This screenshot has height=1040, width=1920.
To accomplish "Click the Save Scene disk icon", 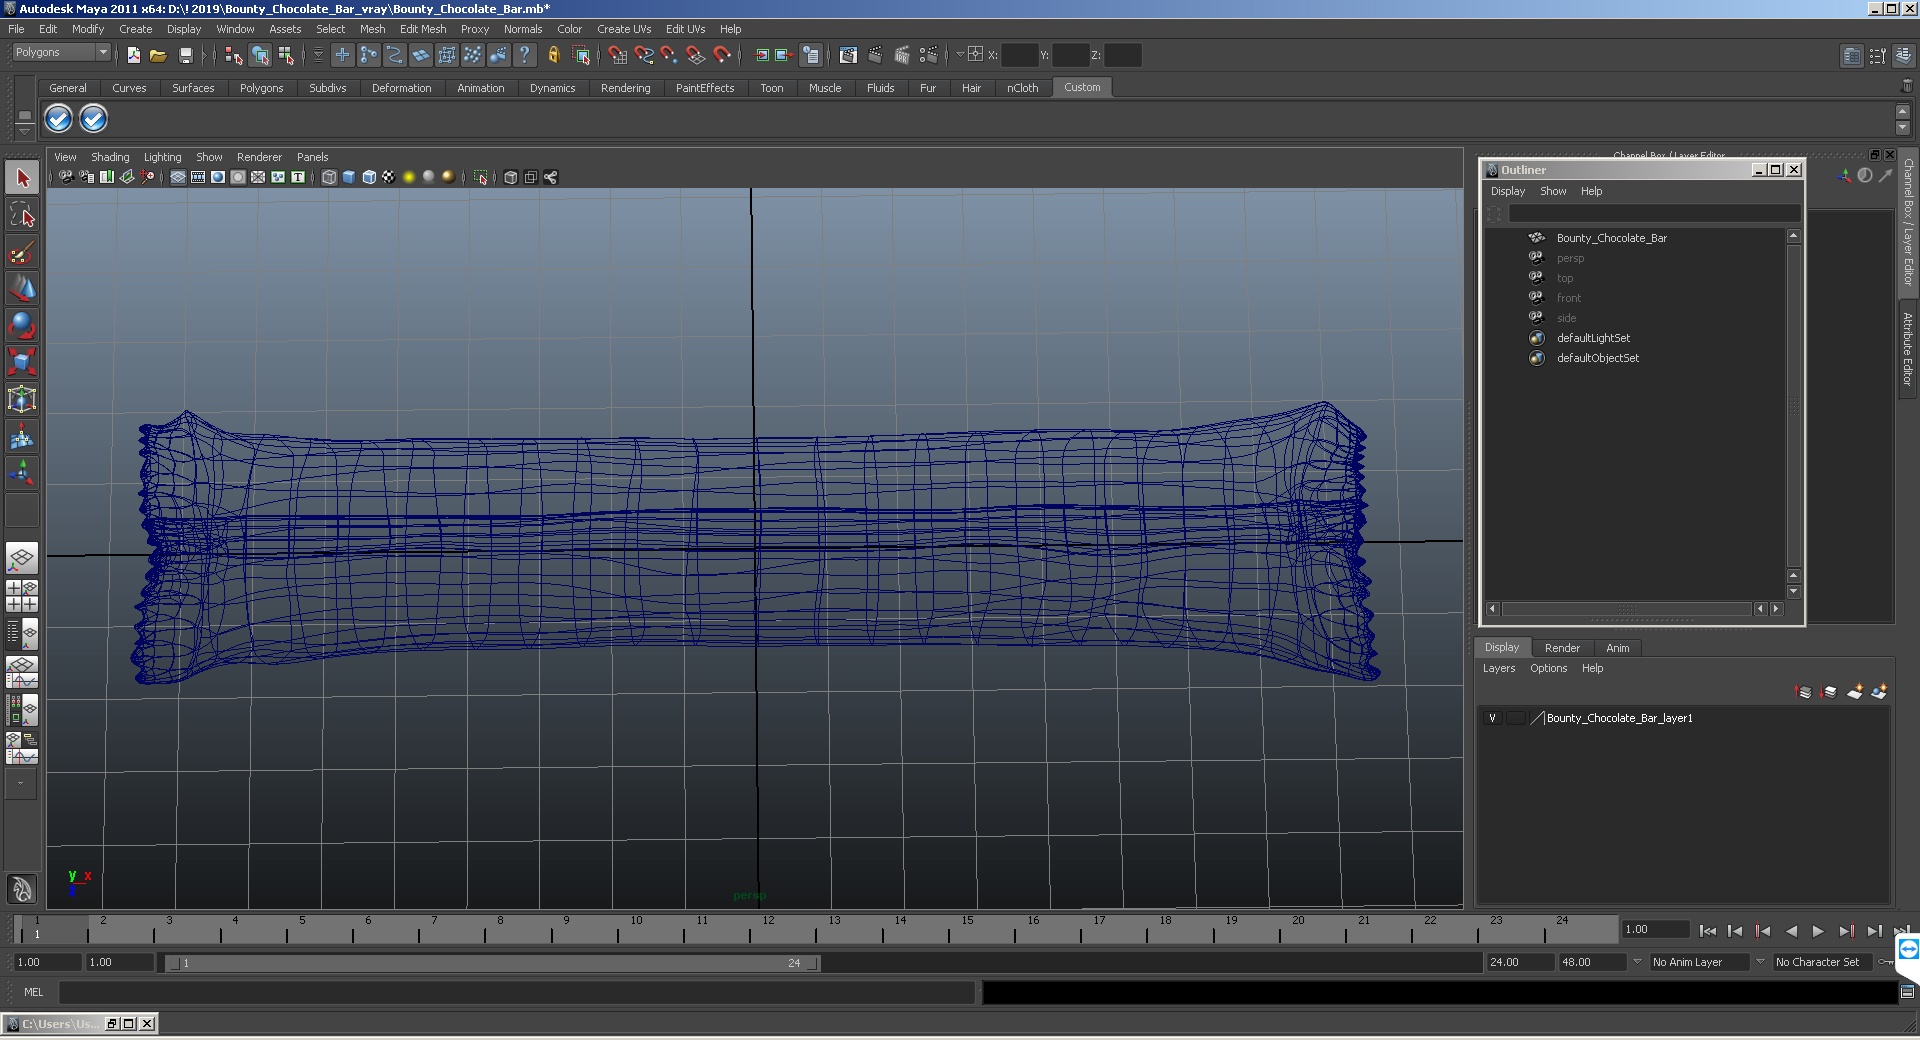I will pos(185,55).
